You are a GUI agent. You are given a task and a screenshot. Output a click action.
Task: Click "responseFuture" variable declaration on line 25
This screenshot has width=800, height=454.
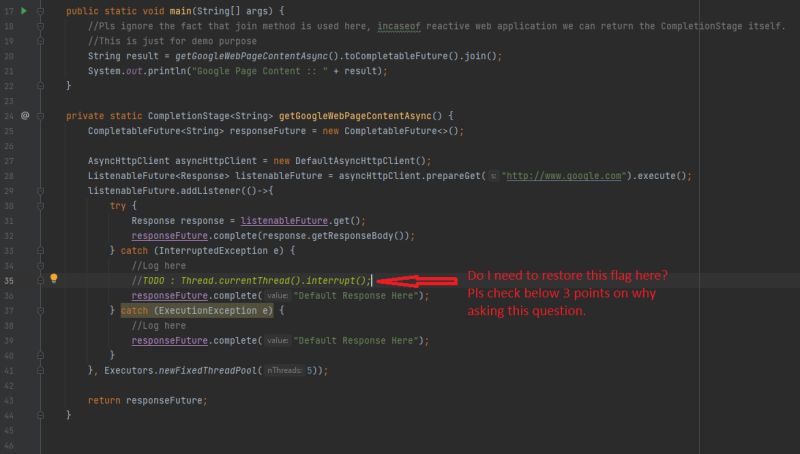(268, 131)
